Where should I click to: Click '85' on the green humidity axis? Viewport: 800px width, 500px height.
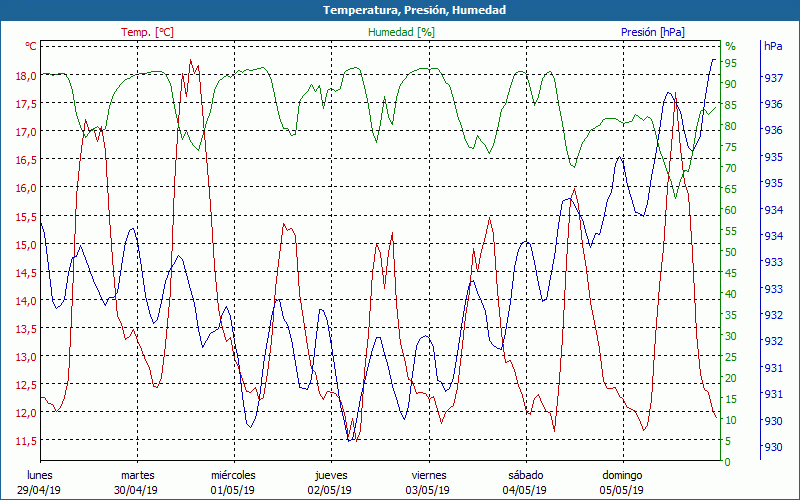731,105
